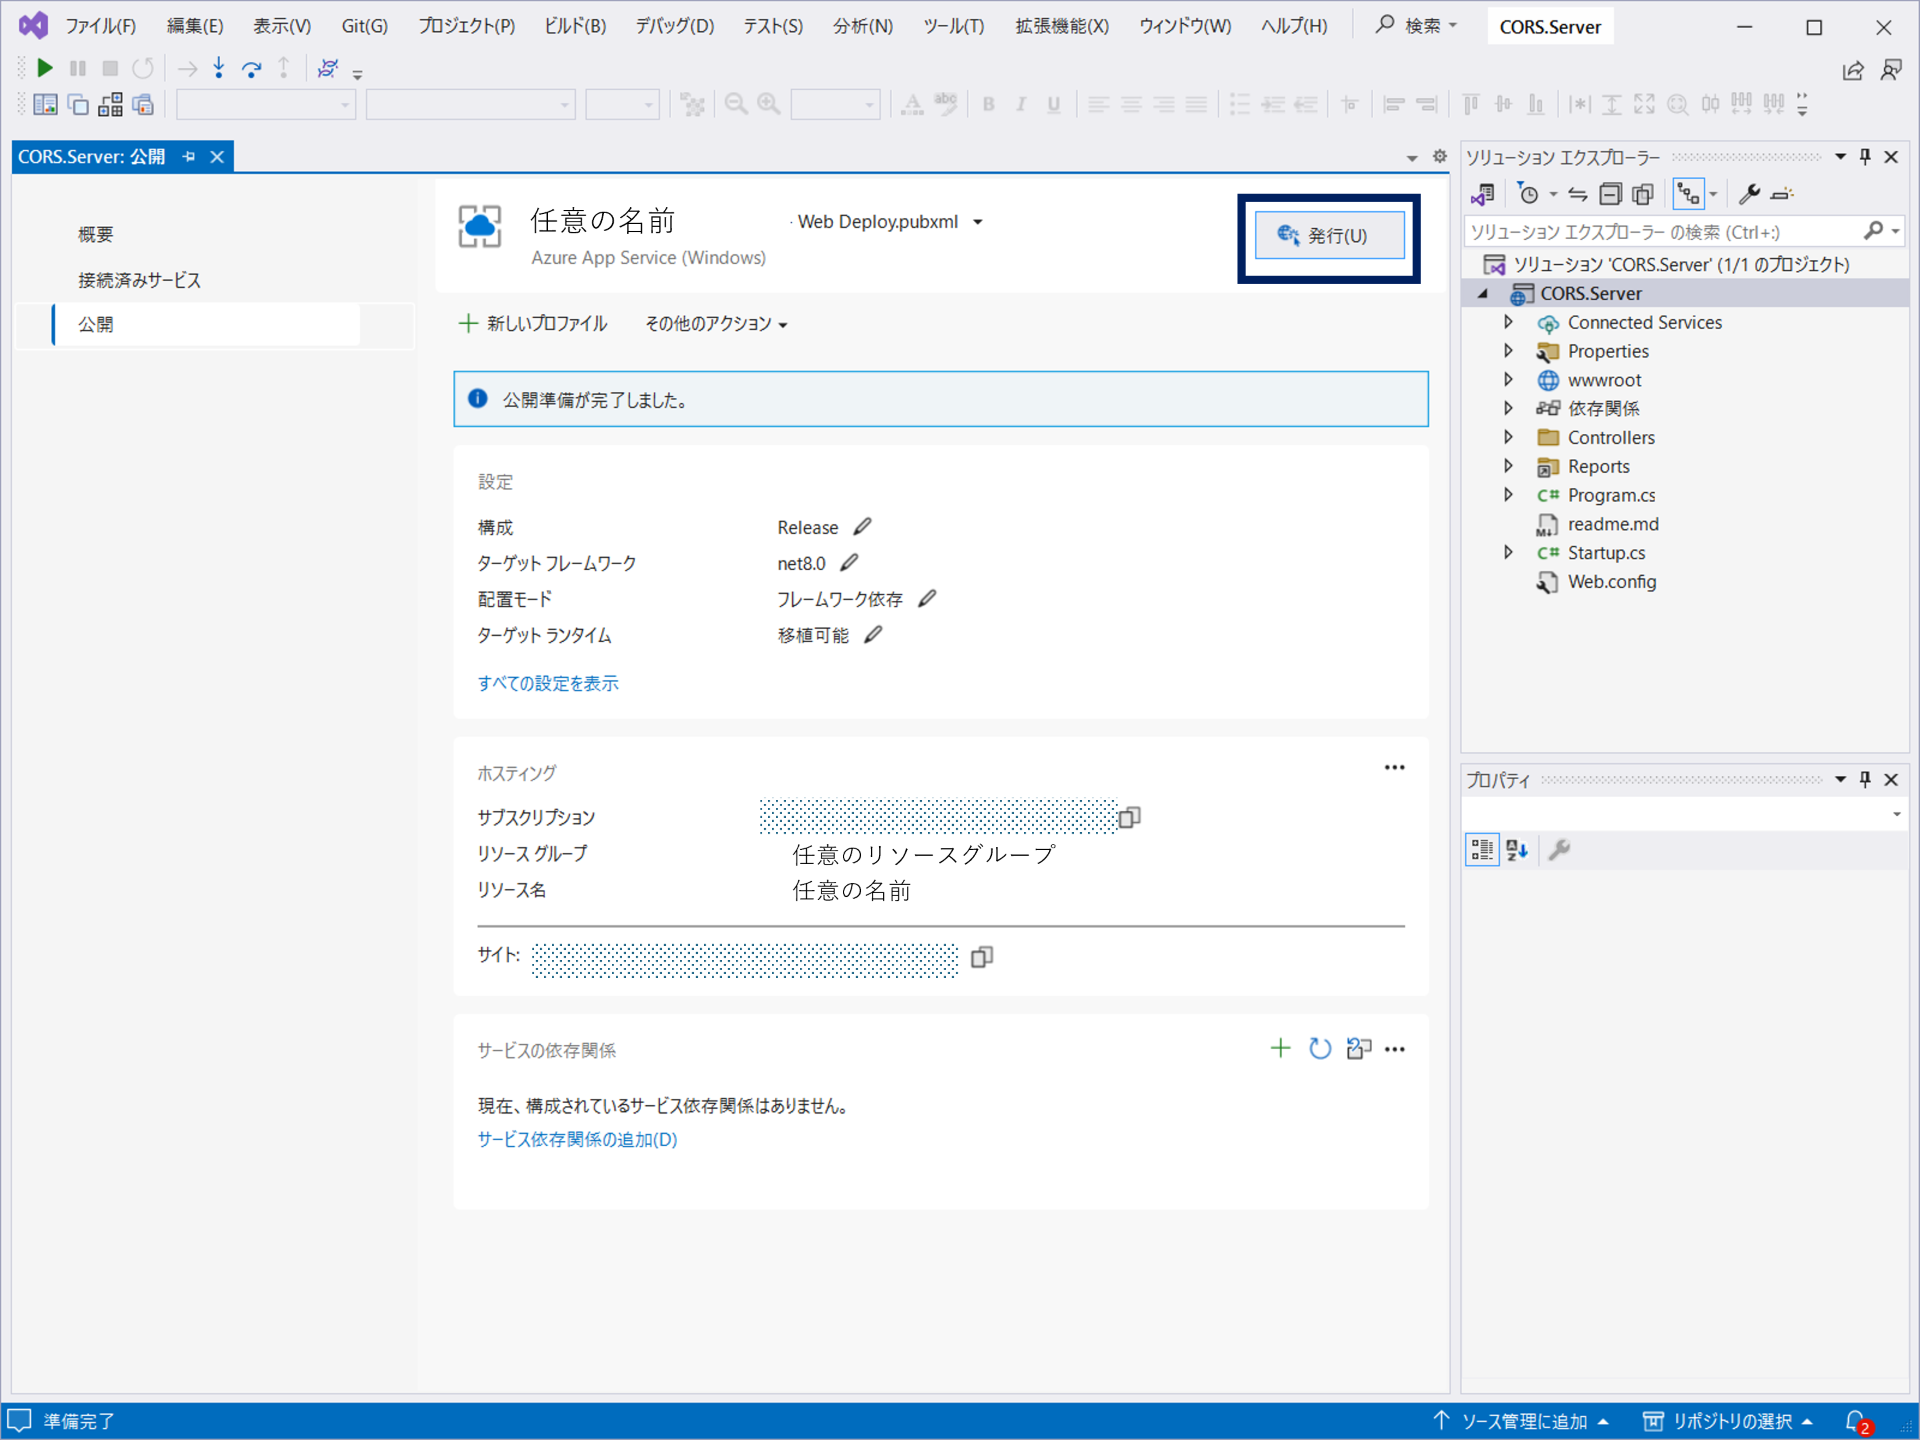1920x1440 pixels.
Task: Click the wrench properties icon in Solution Explorer
Action: click(x=1749, y=194)
